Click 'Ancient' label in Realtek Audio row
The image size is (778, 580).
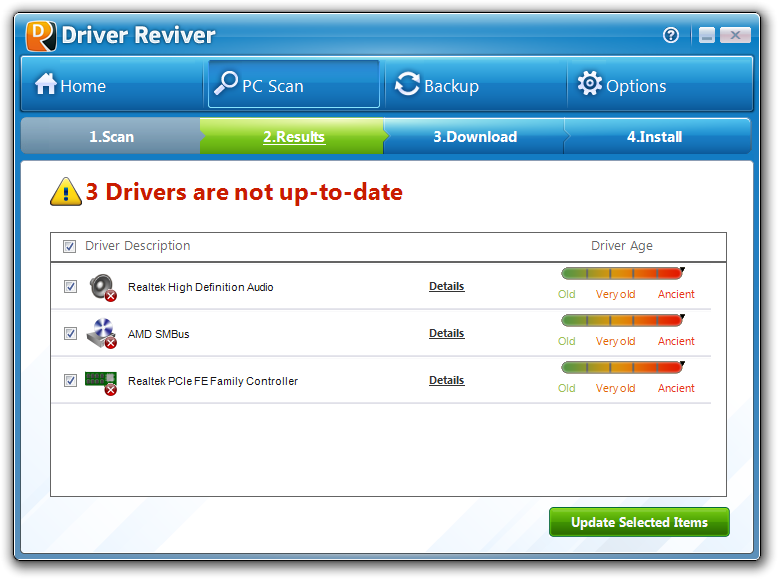[x=676, y=294]
